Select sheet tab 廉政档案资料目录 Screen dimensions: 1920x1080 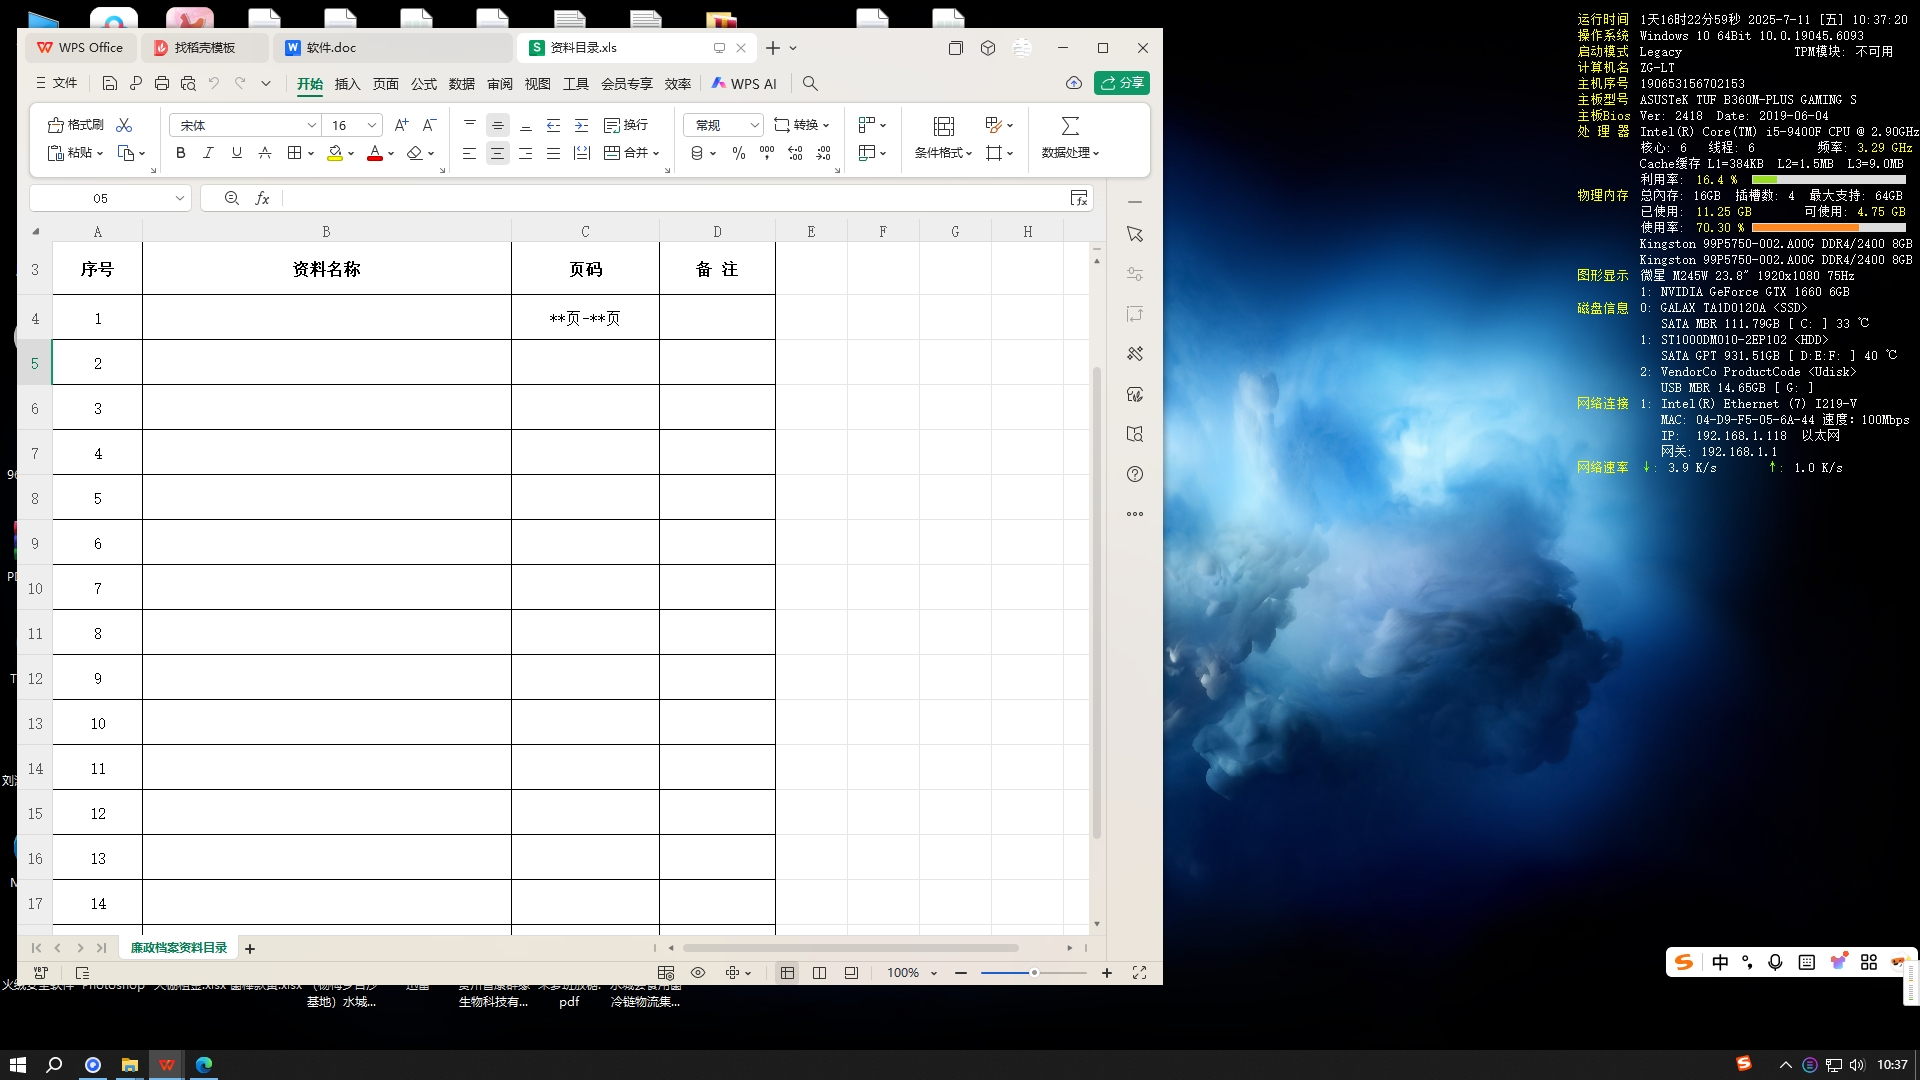pos(179,948)
